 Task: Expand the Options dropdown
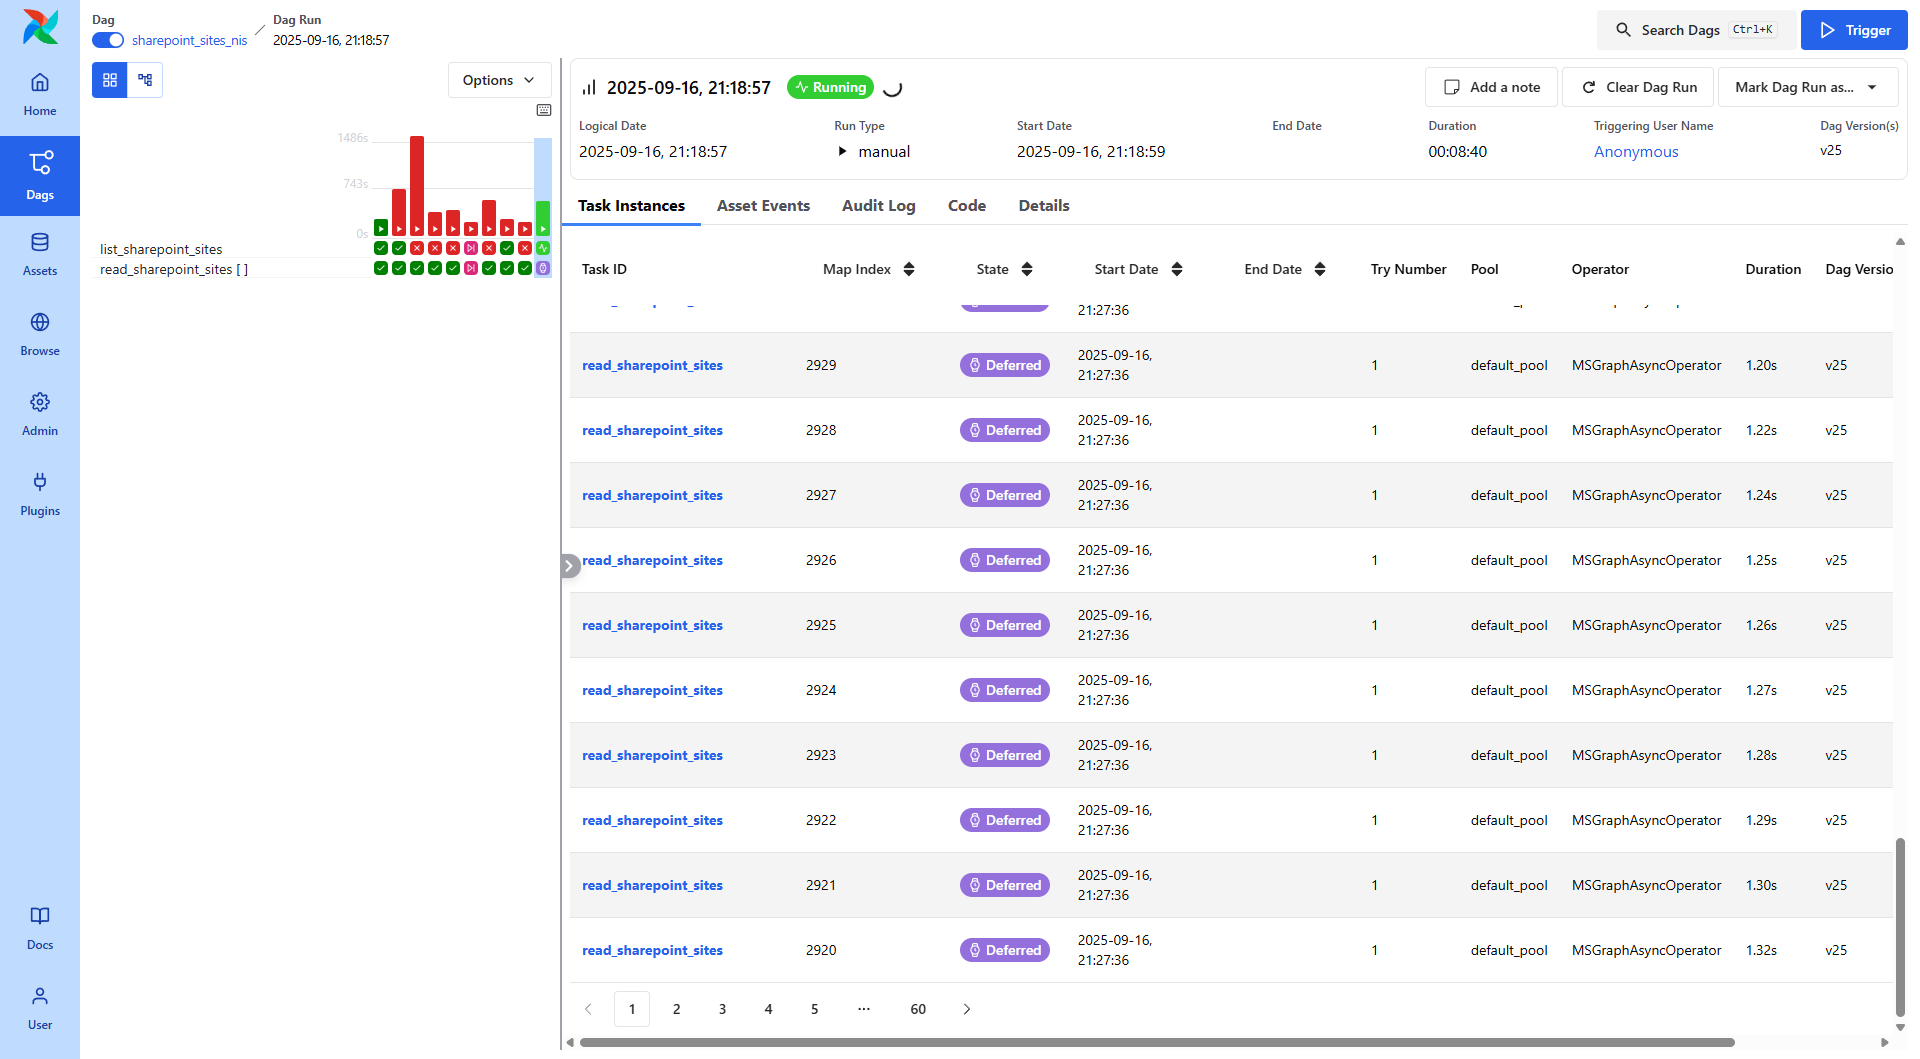(499, 80)
